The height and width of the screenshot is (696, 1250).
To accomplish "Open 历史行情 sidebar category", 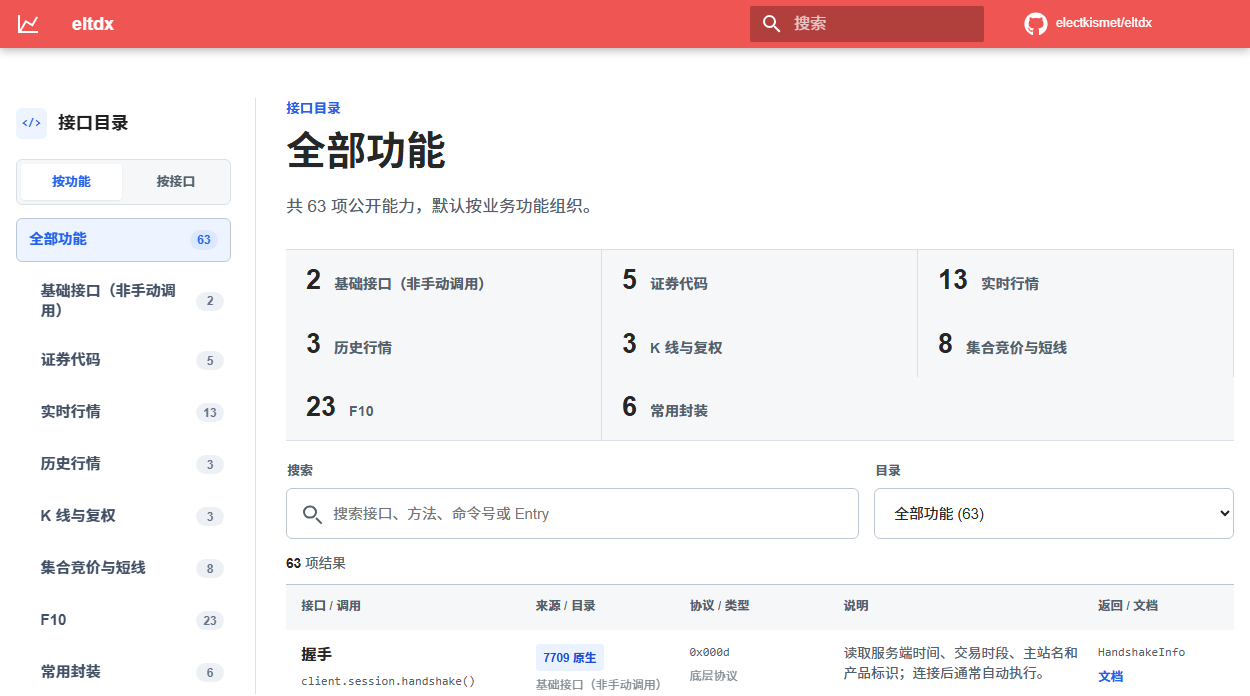I will click(x=123, y=464).
